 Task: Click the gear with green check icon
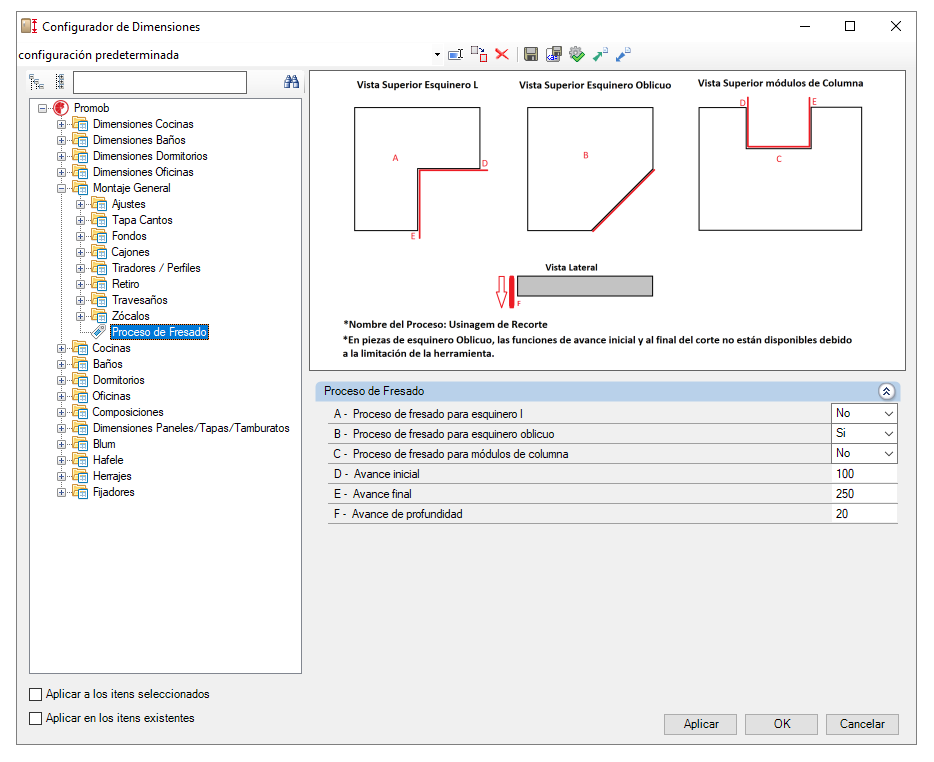pyautogui.click(x=577, y=55)
